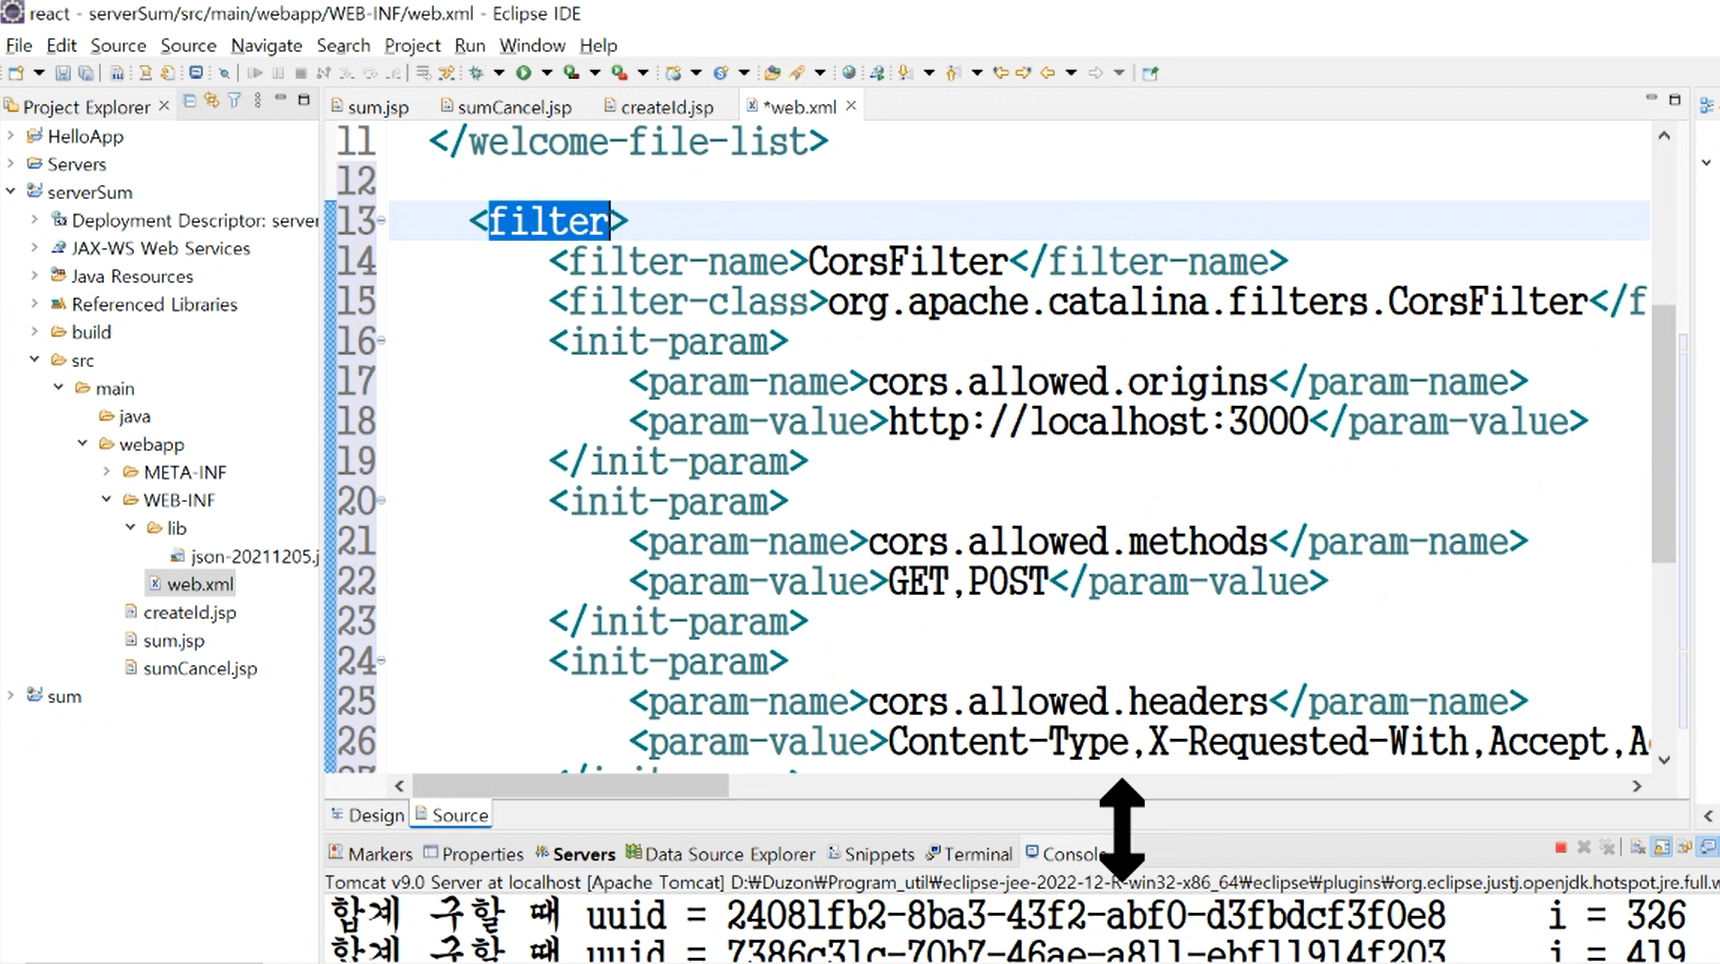1720x964 pixels.
Task: Open the Debug launch dropdown arrow
Action: (499, 73)
